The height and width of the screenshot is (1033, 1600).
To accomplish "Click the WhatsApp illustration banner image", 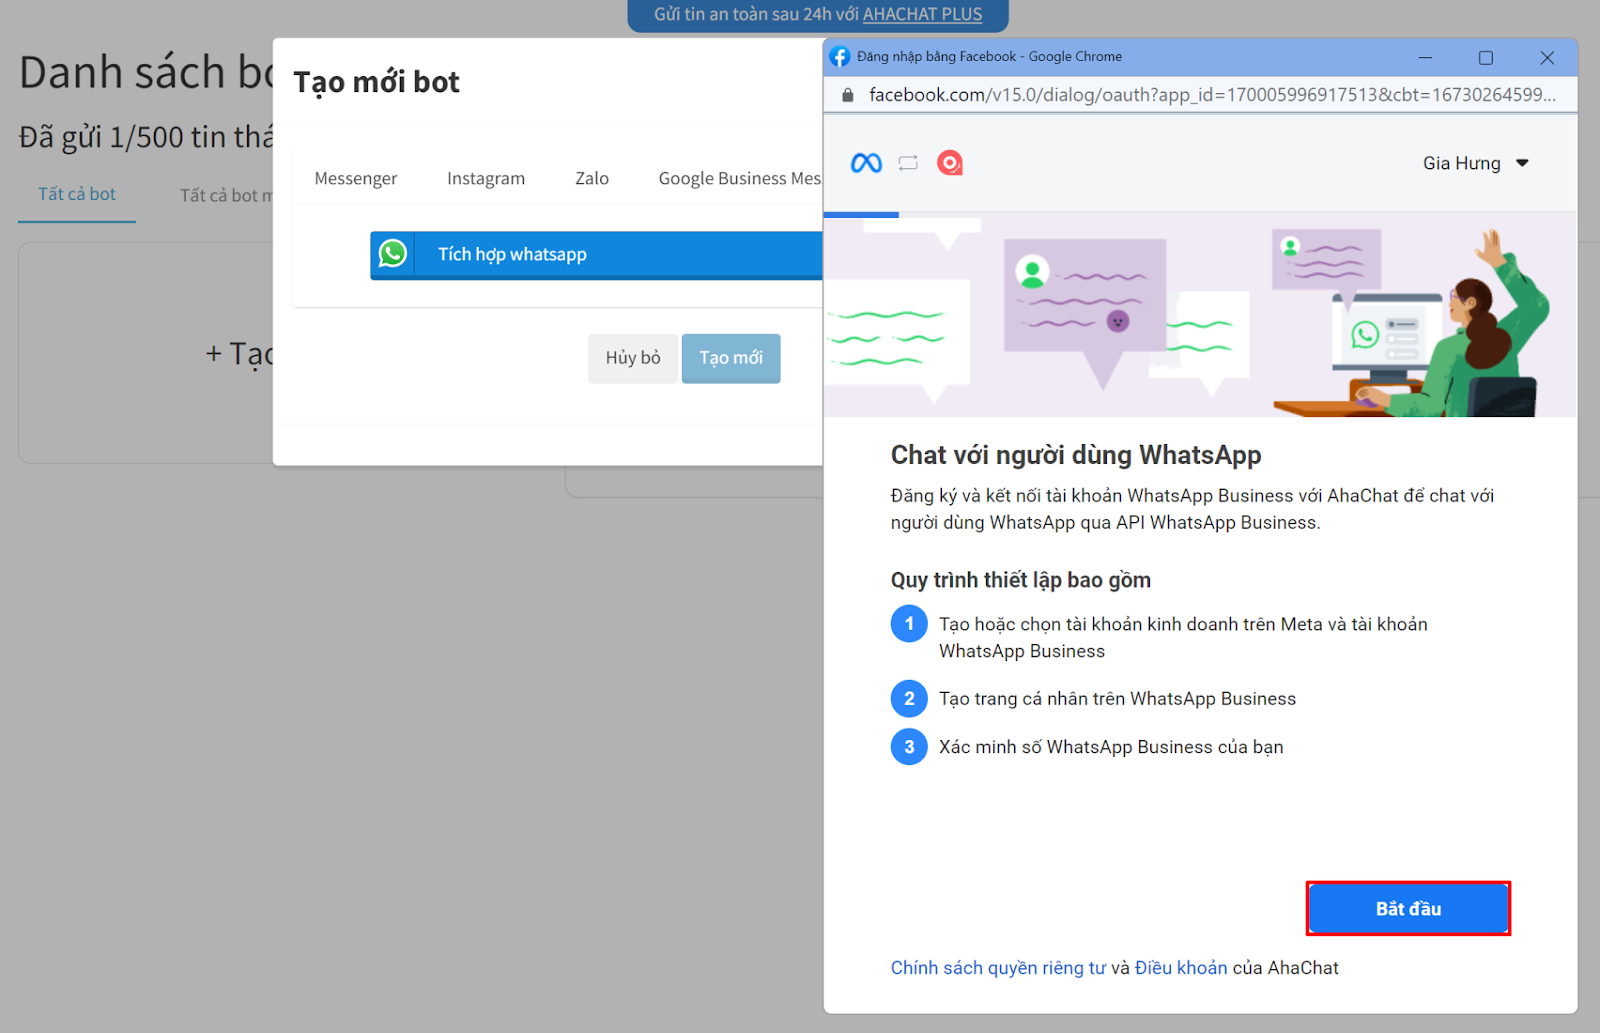I will [x=1200, y=316].
